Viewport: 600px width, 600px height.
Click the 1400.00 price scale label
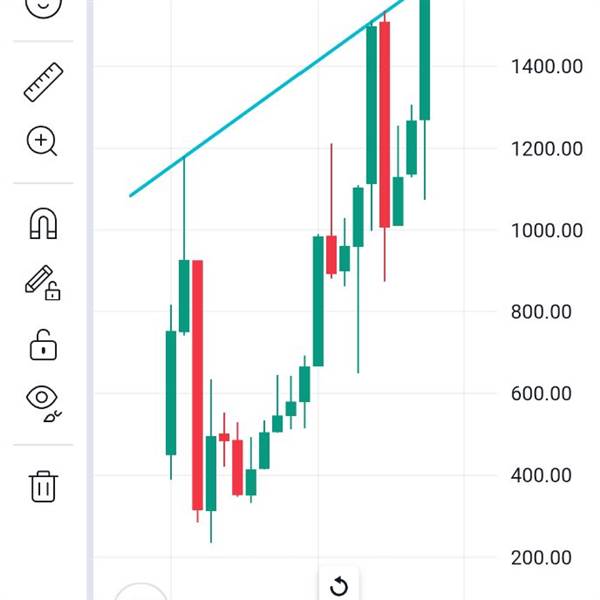click(547, 67)
